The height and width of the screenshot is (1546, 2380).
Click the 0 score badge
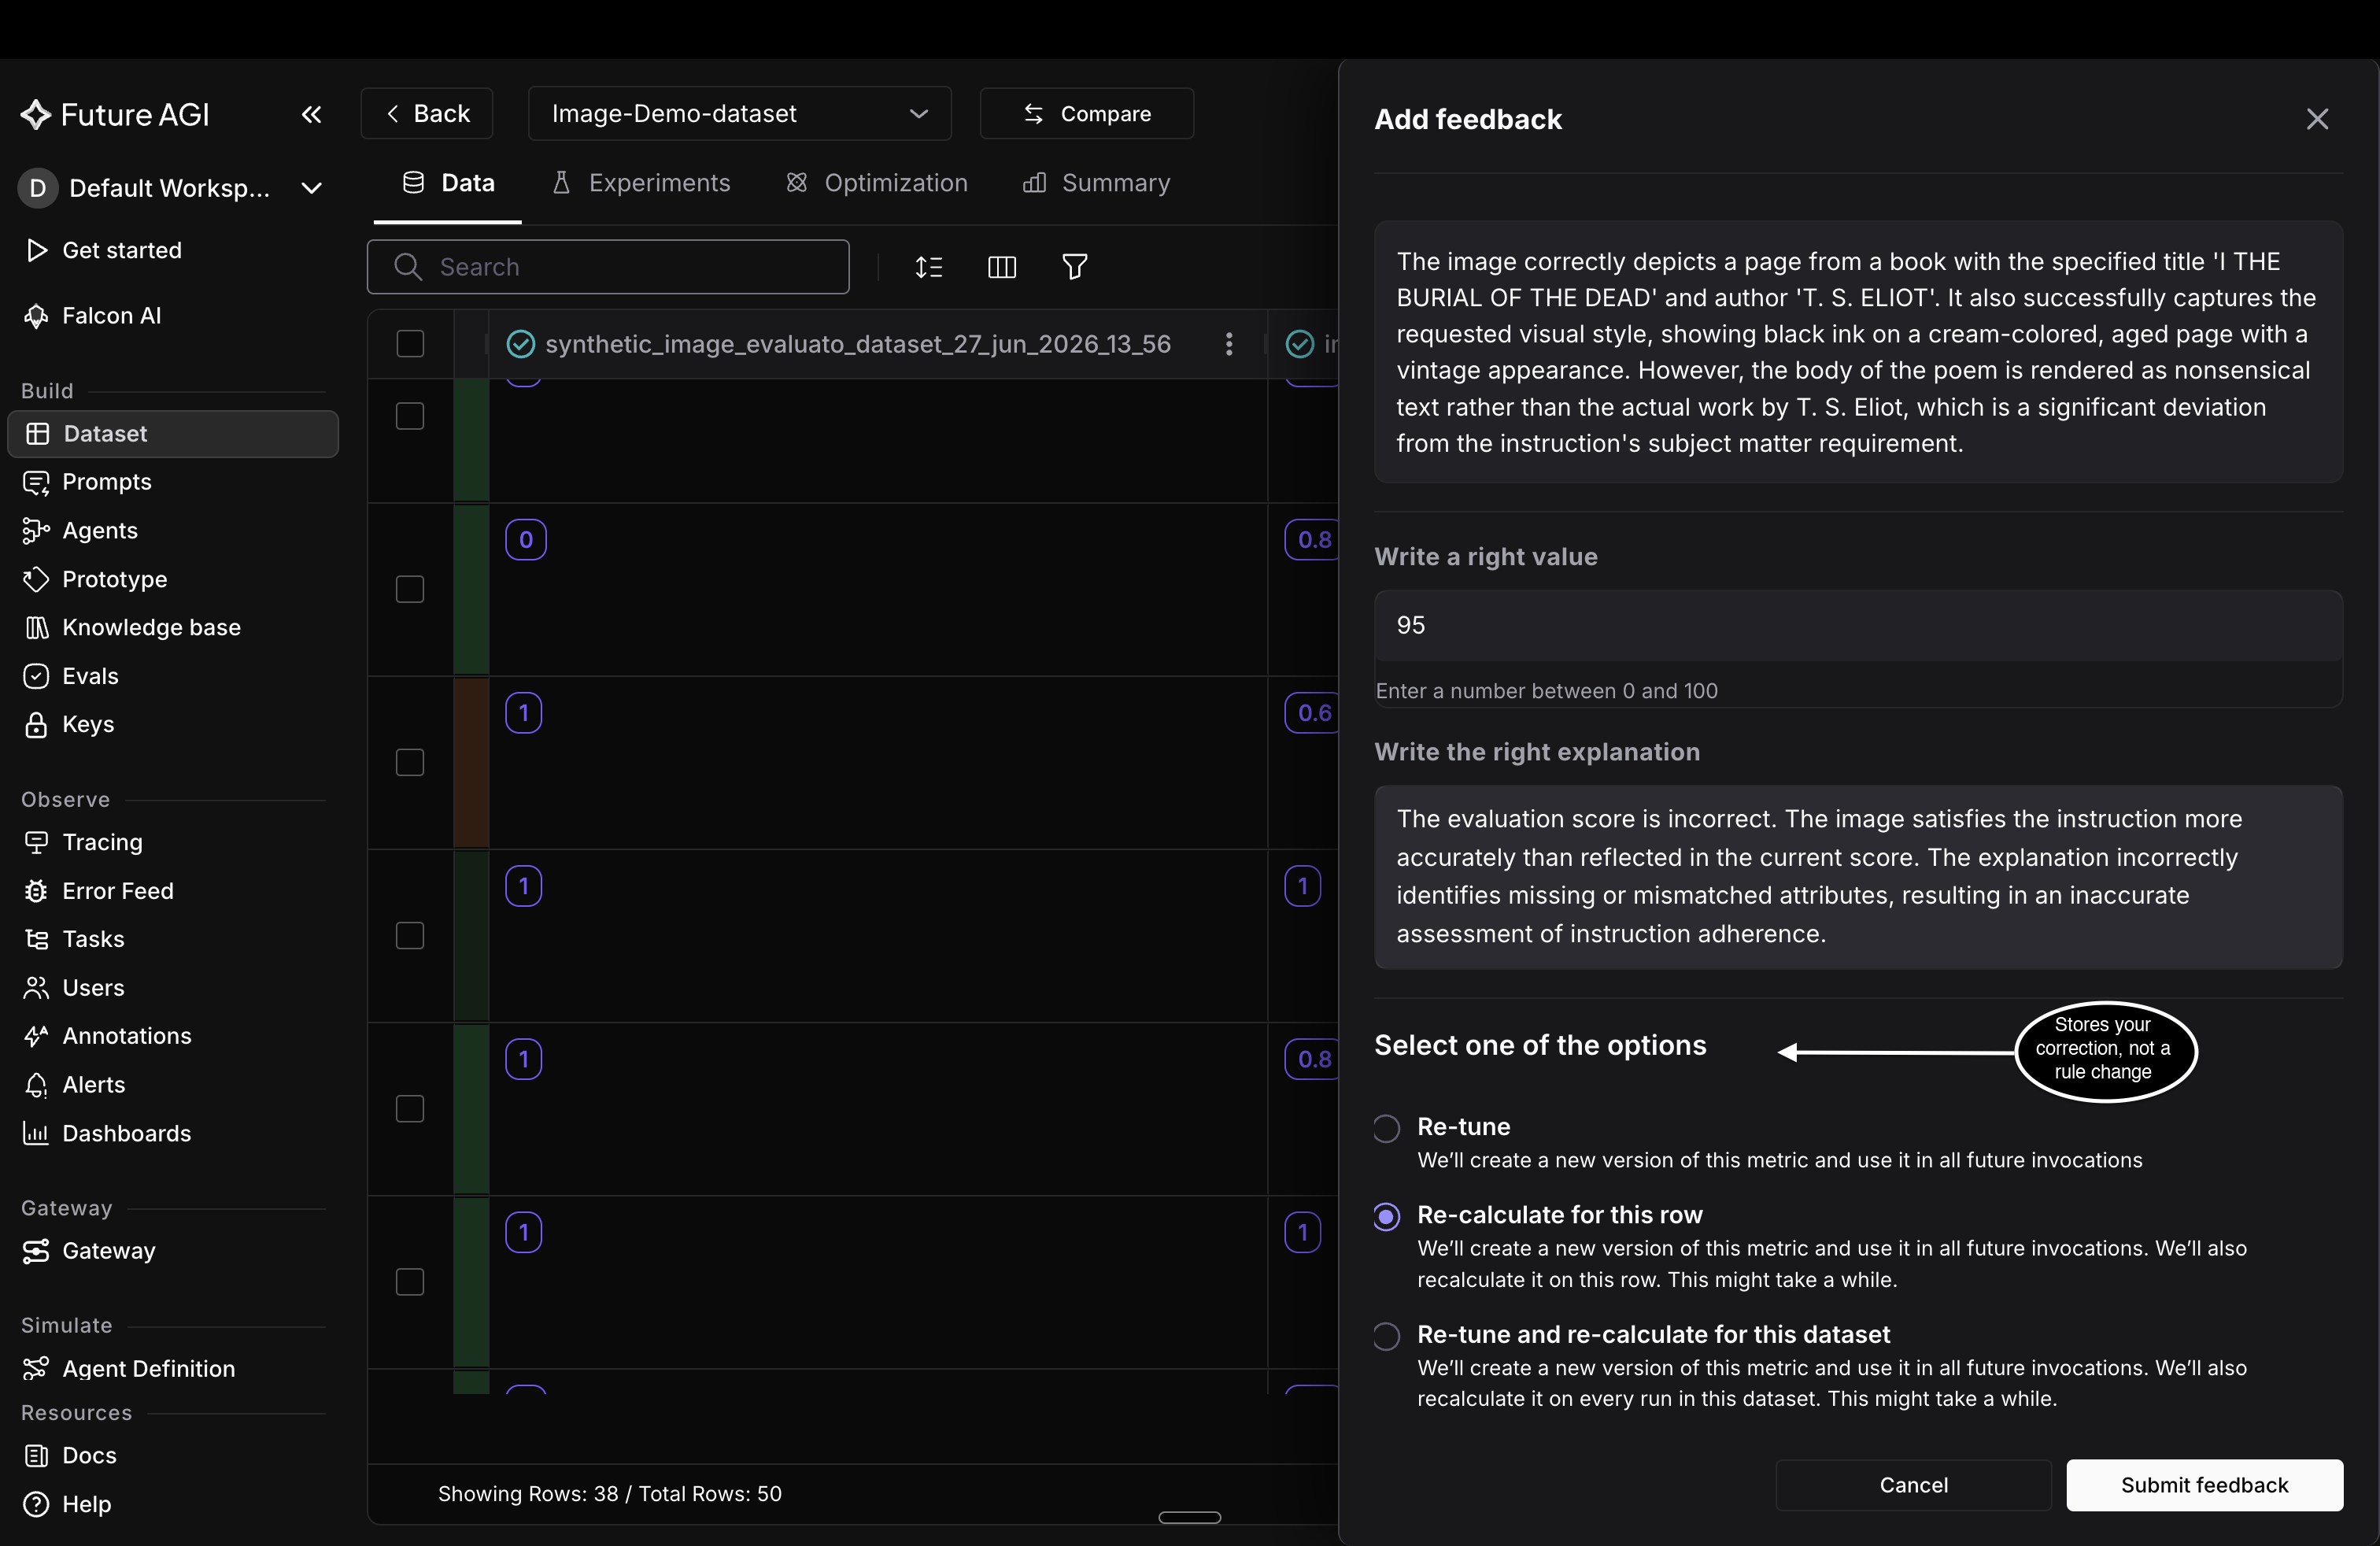tap(526, 540)
